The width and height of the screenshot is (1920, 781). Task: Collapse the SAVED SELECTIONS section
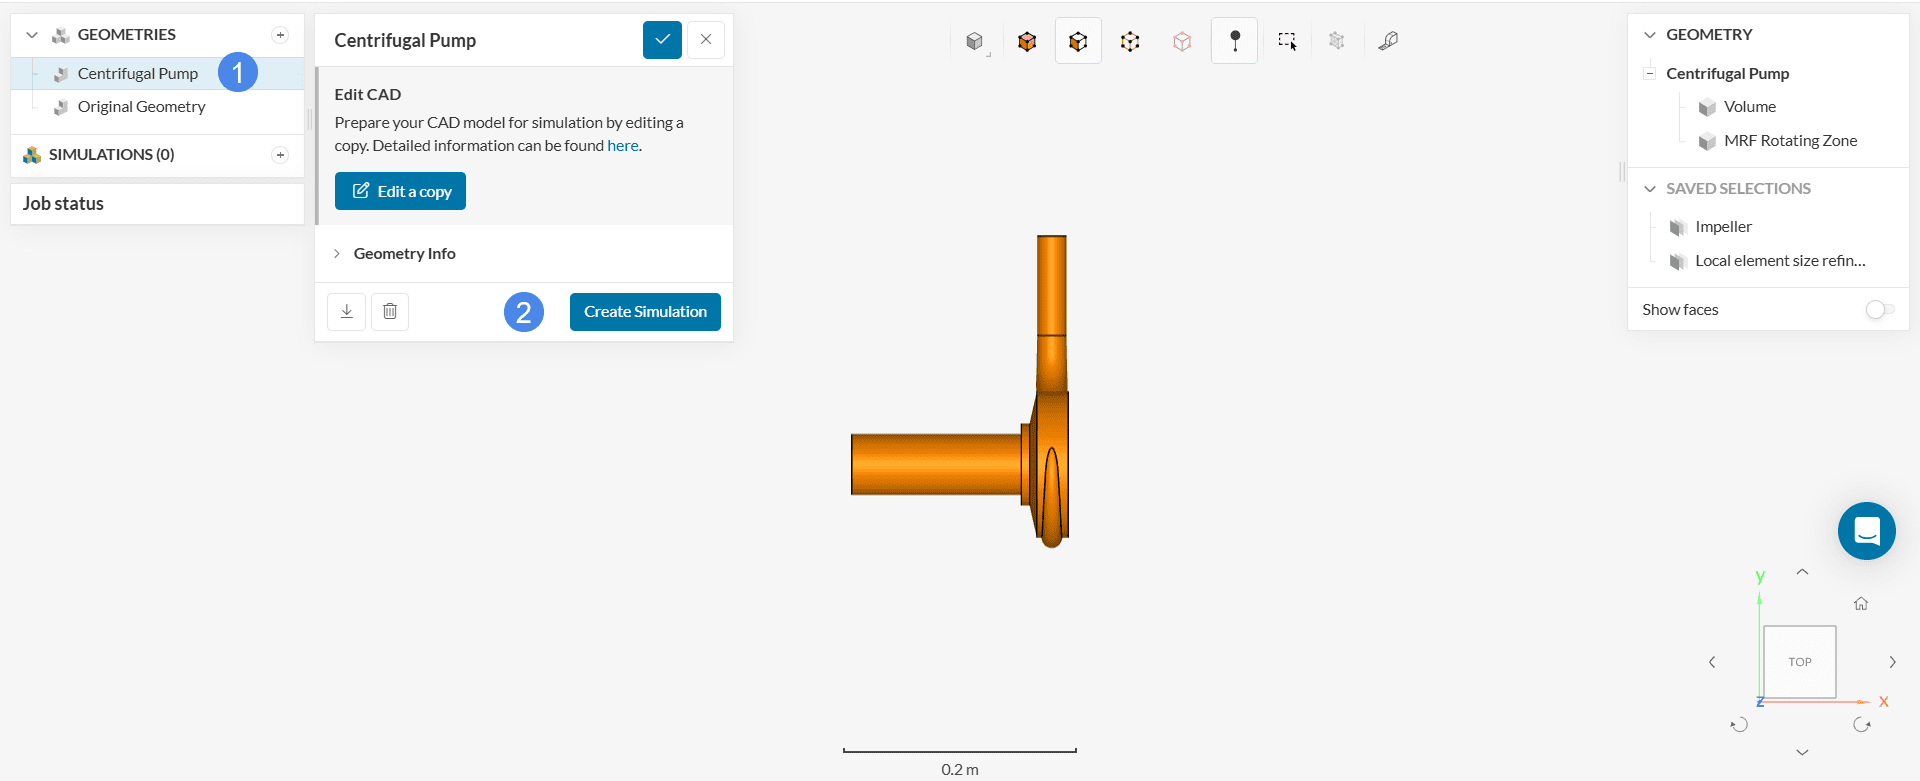[x=1650, y=189]
